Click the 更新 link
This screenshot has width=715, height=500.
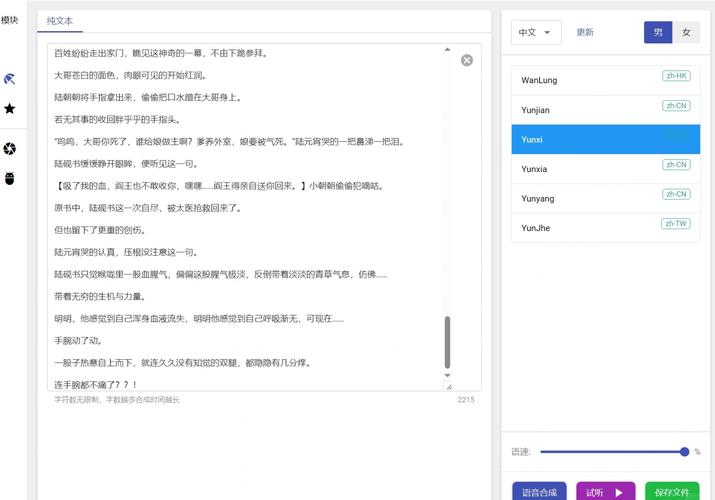(x=585, y=32)
